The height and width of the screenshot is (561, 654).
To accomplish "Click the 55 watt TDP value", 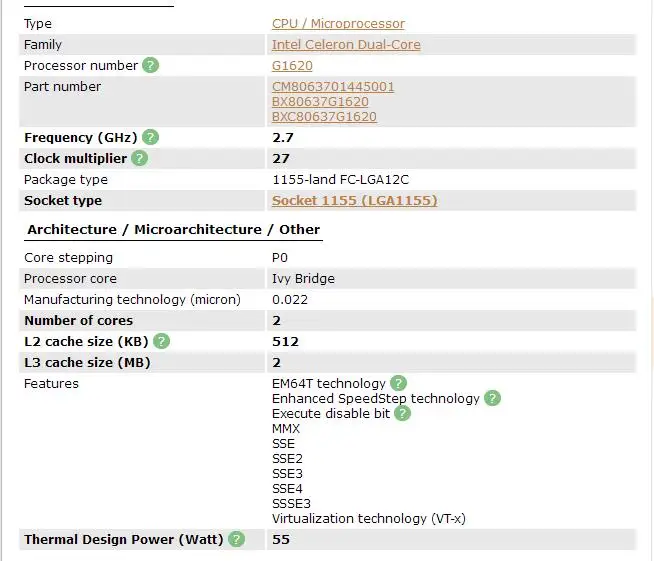I will [281, 539].
